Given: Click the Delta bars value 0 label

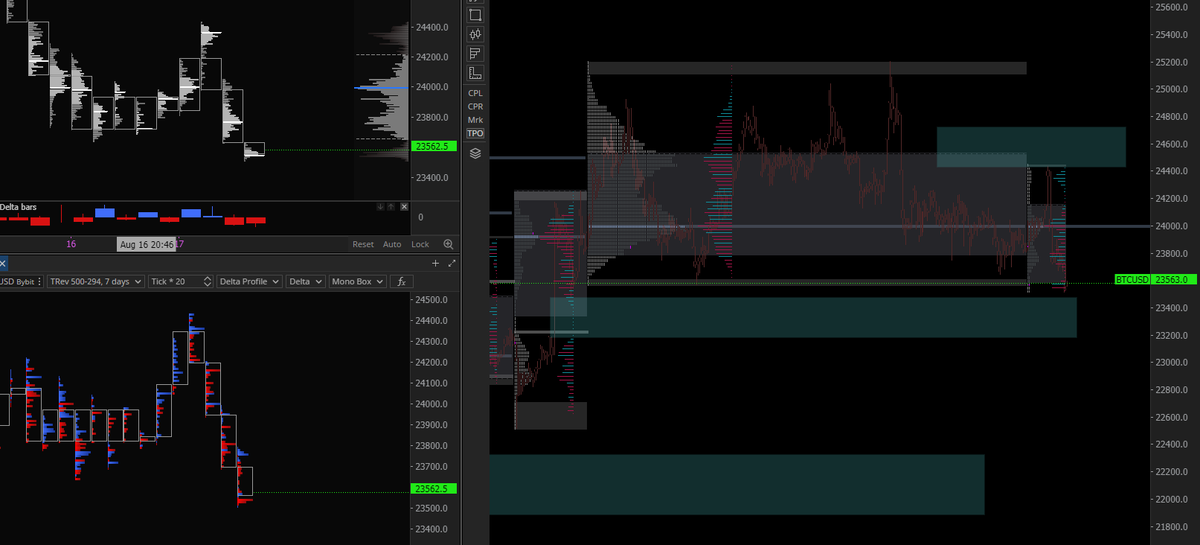Looking at the screenshot, I should pyautogui.click(x=420, y=217).
